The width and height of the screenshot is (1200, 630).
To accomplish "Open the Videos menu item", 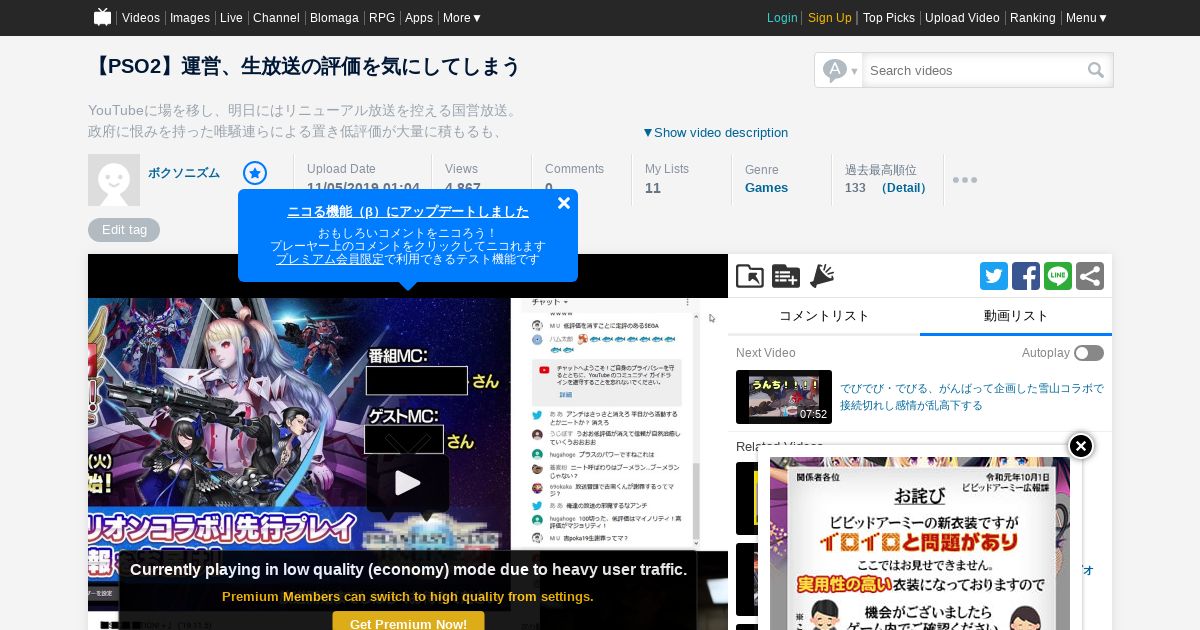I will pyautogui.click(x=141, y=18).
